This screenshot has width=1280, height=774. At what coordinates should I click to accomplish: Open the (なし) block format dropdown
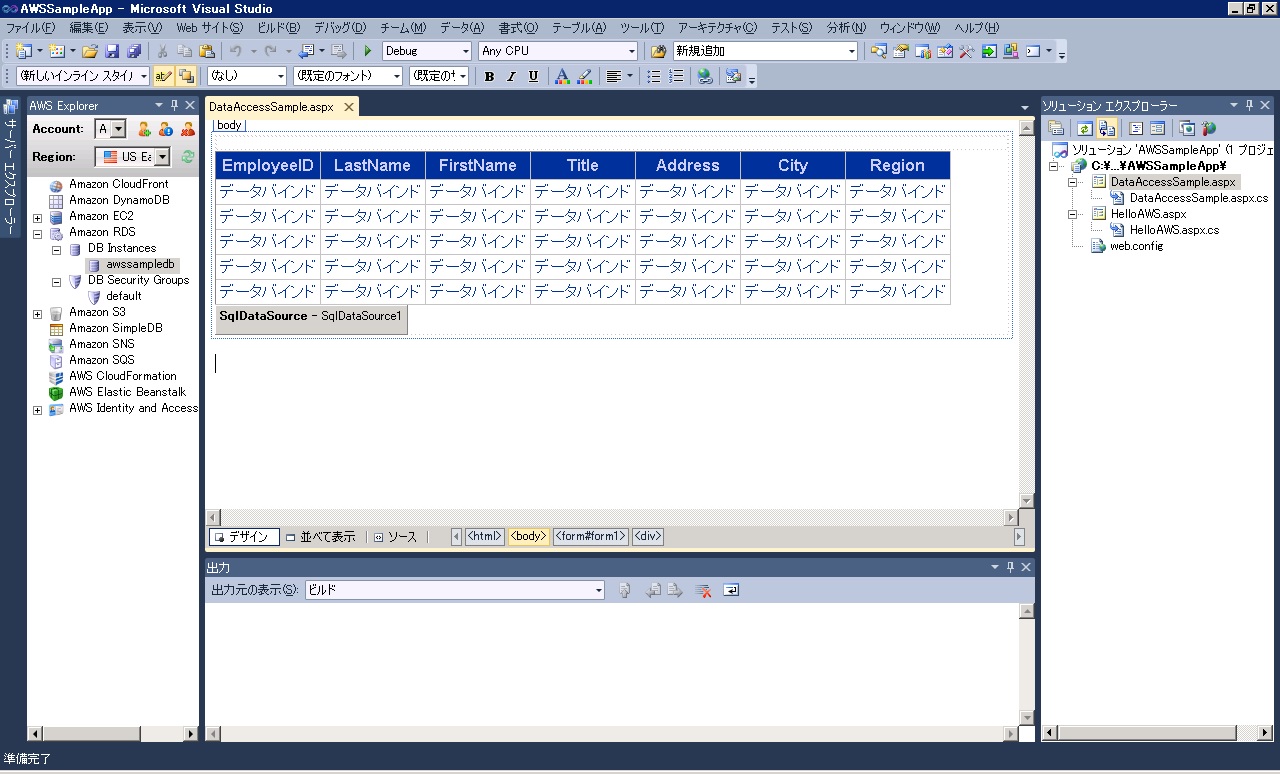[246, 76]
